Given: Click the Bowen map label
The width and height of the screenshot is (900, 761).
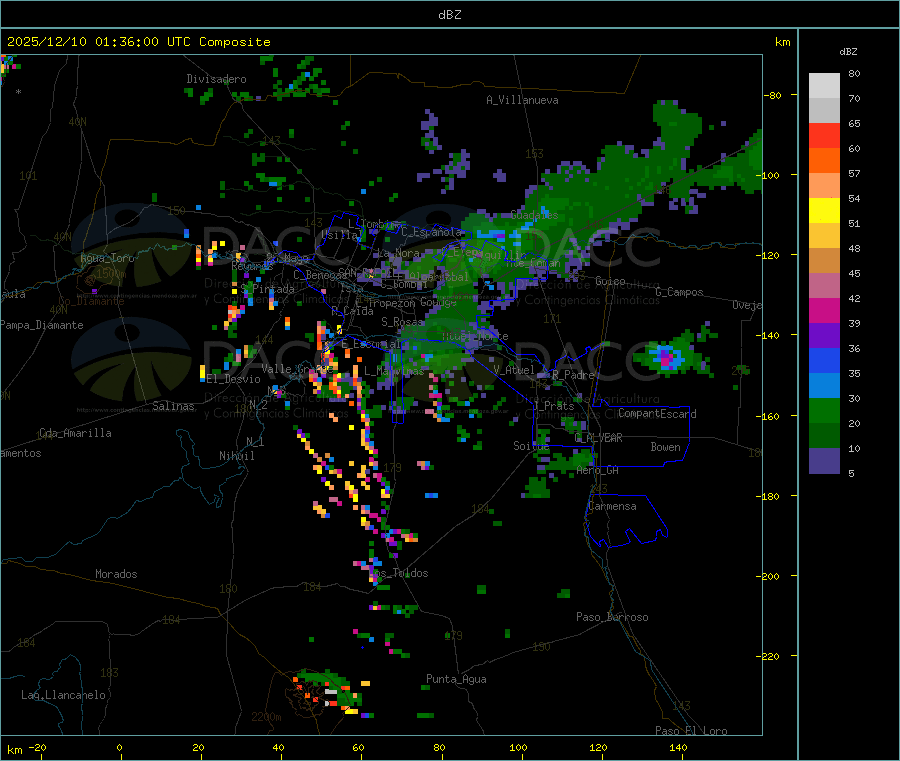Looking at the screenshot, I should (x=665, y=447).
